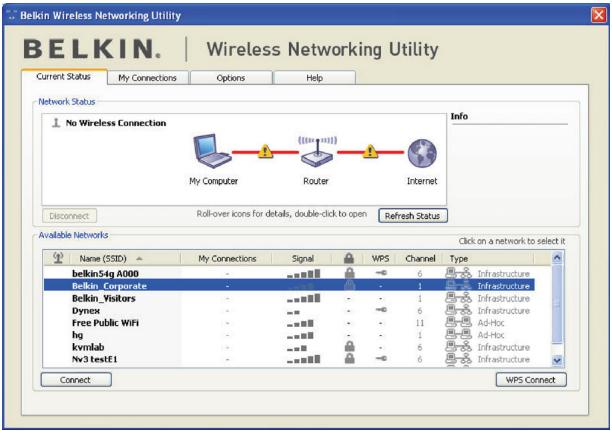
Task: Click the network list scrollbar thumb
Action: (557, 304)
